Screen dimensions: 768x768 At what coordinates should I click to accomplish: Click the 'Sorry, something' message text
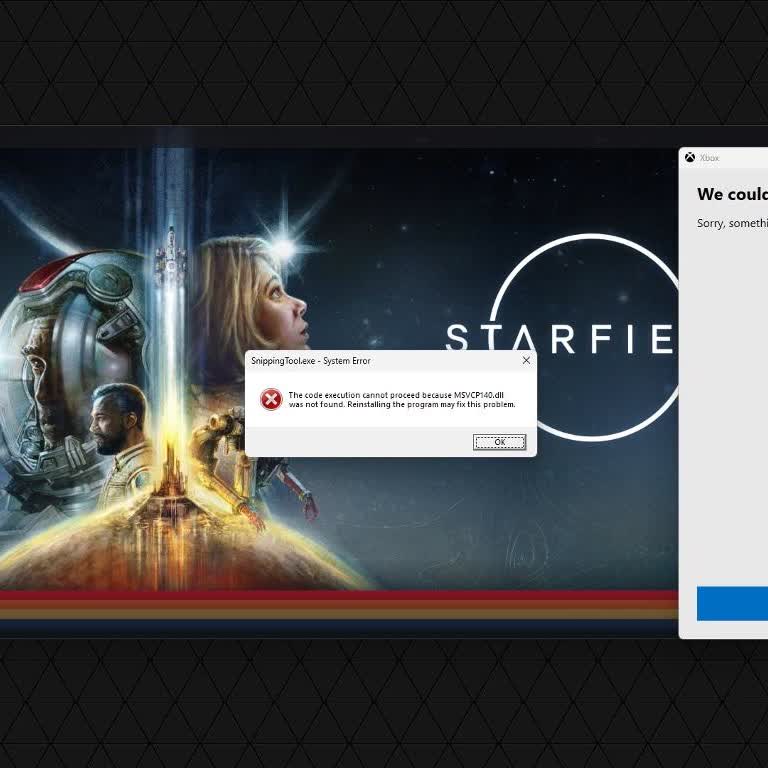(732, 224)
